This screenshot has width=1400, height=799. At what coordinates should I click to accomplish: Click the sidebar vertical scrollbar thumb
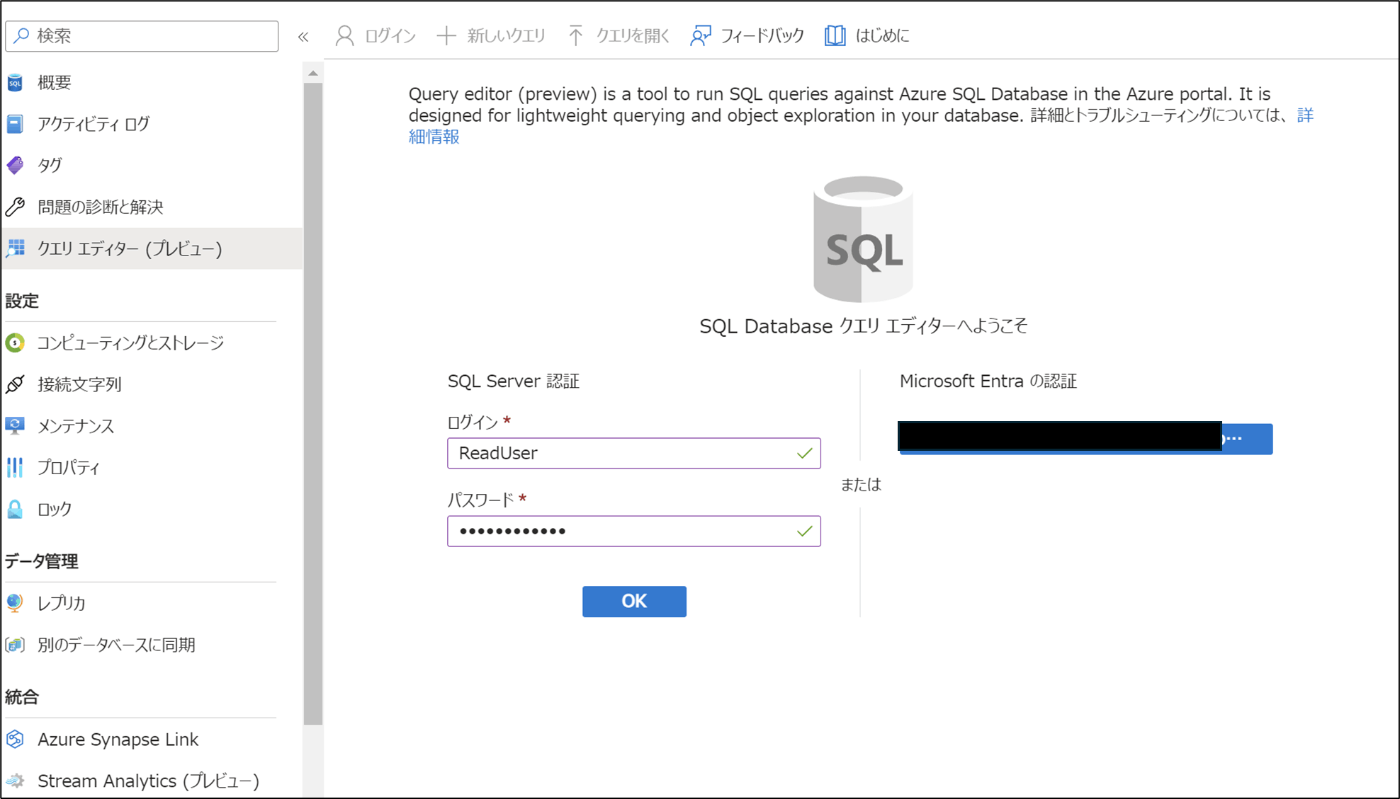(x=313, y=403)
